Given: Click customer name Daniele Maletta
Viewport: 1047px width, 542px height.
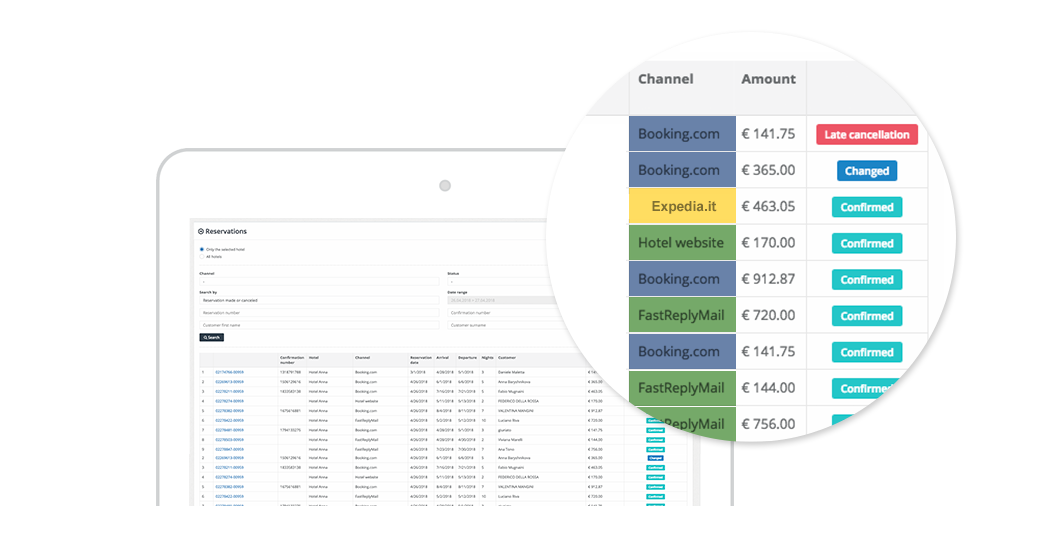Looking at the screenshot, I should coord(511,372).
